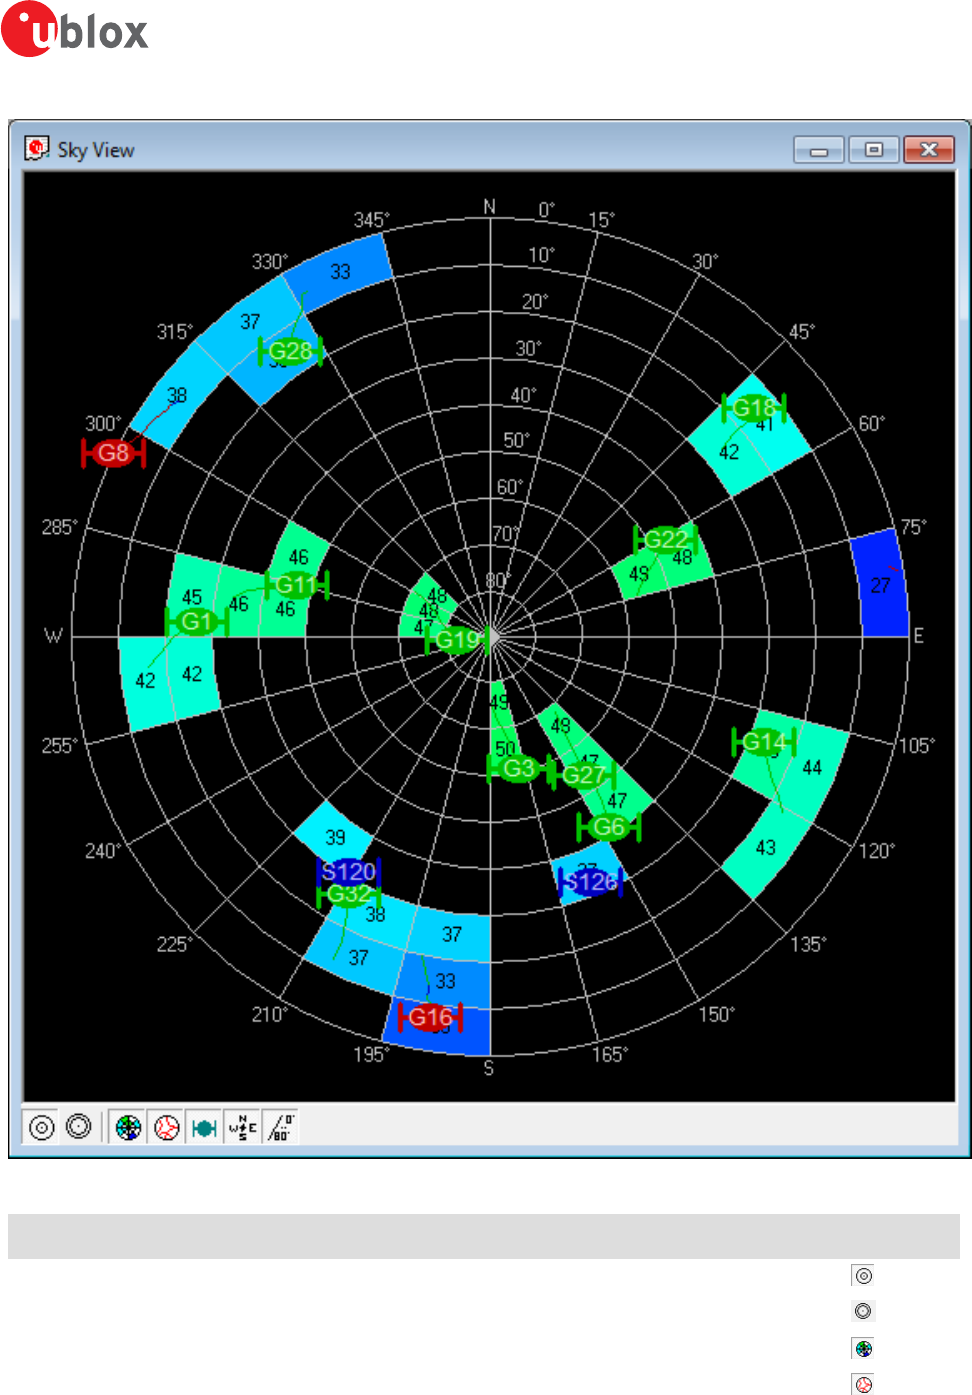This screenshot has width=972, height=1395.
Task: Click the 45 signal value above G1
Action: (192, 597)
